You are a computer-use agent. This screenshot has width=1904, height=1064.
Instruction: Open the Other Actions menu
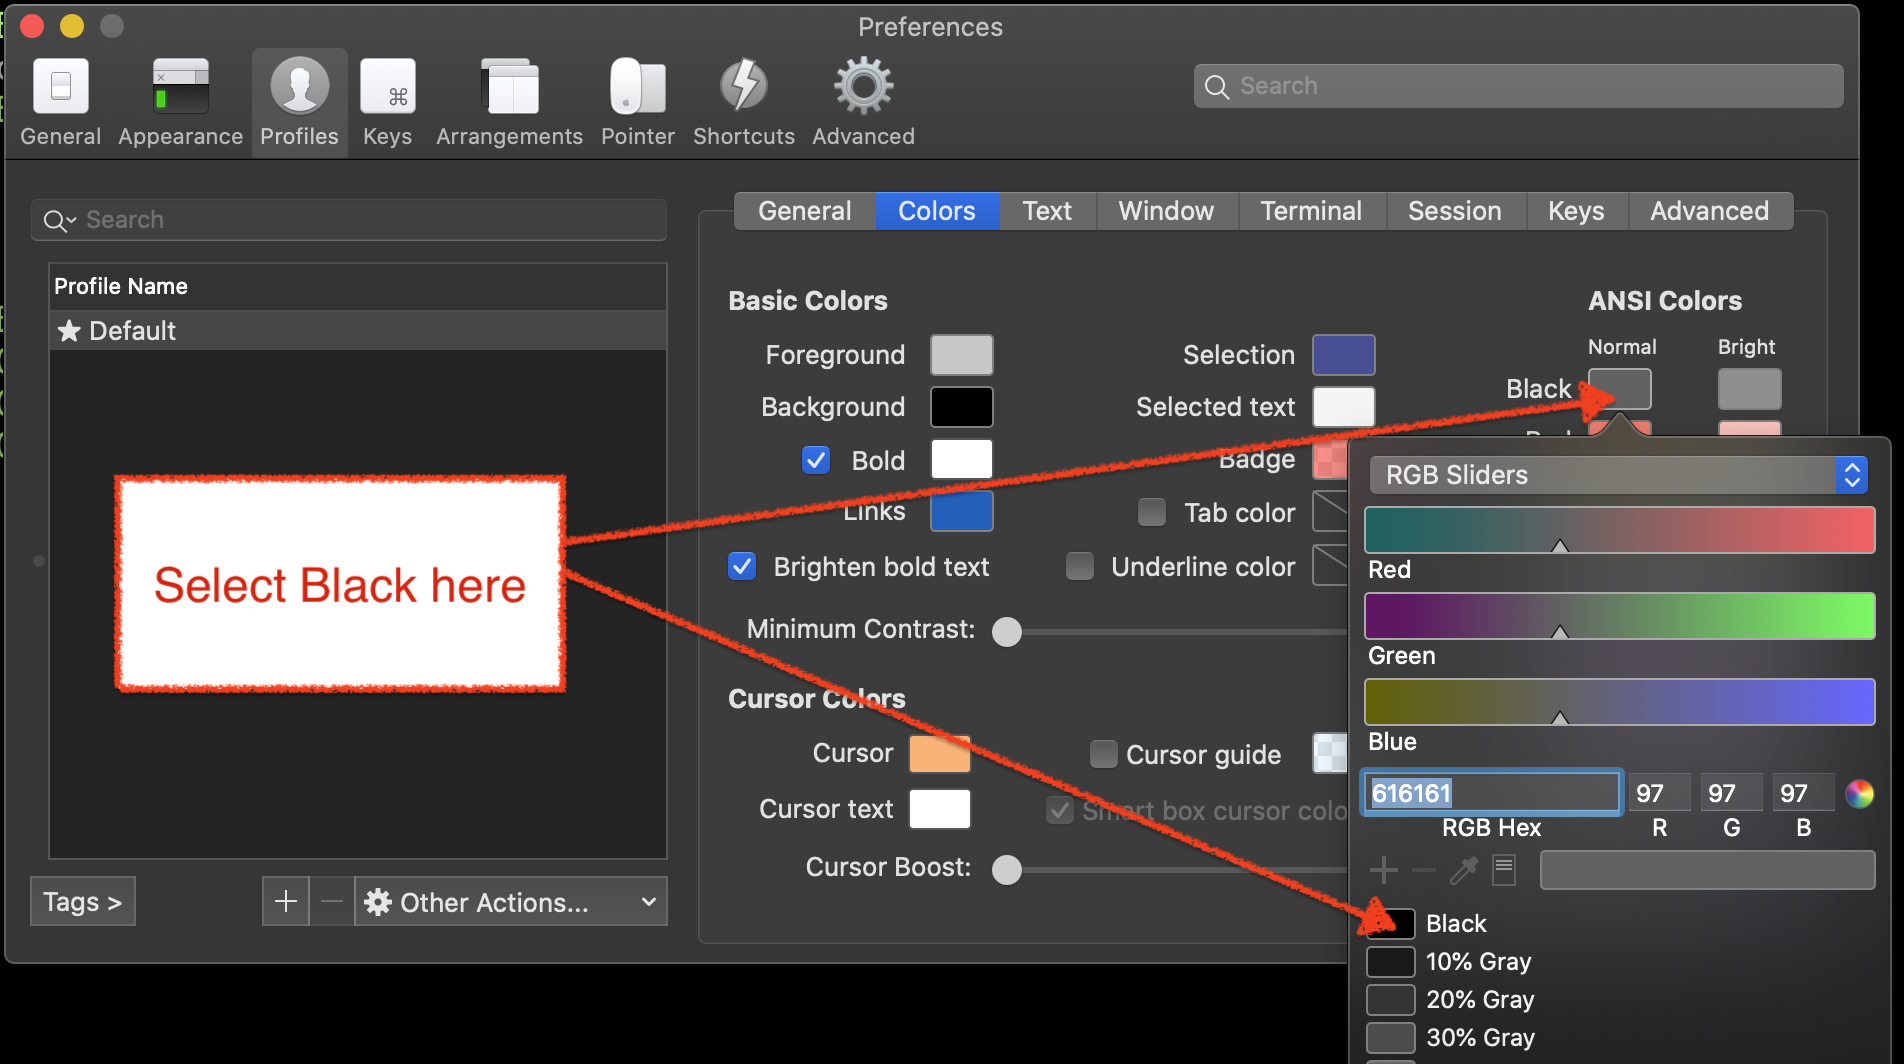pyautogui.click(x=511, y=902)
